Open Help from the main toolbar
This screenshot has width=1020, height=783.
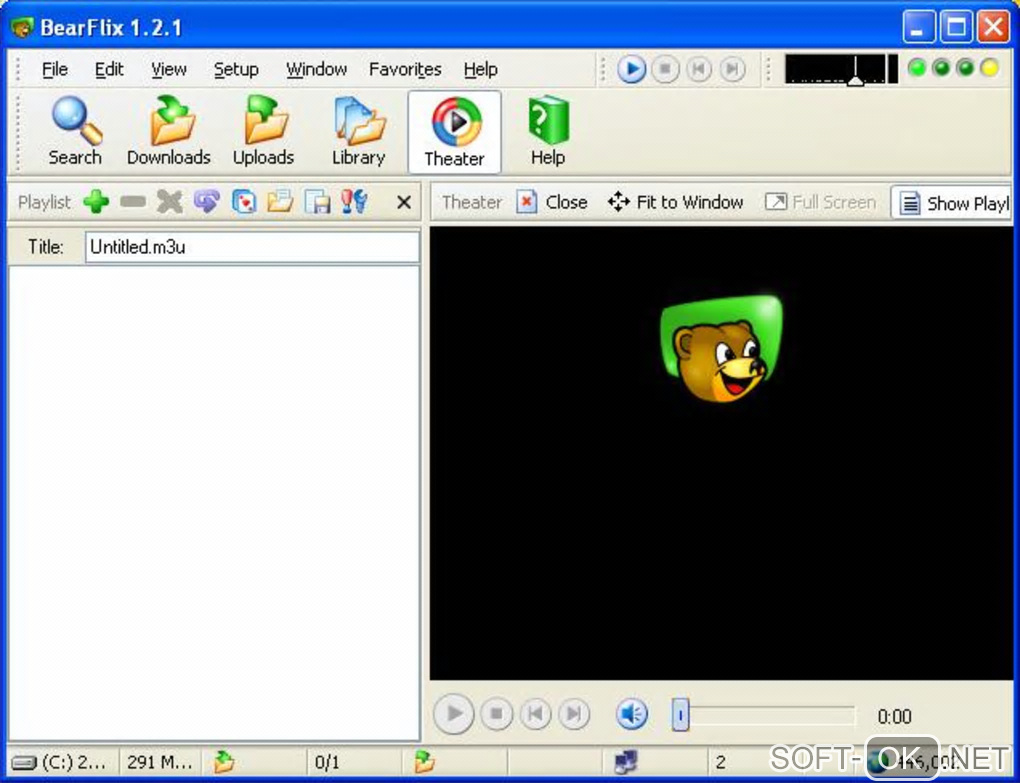(548, 131)
